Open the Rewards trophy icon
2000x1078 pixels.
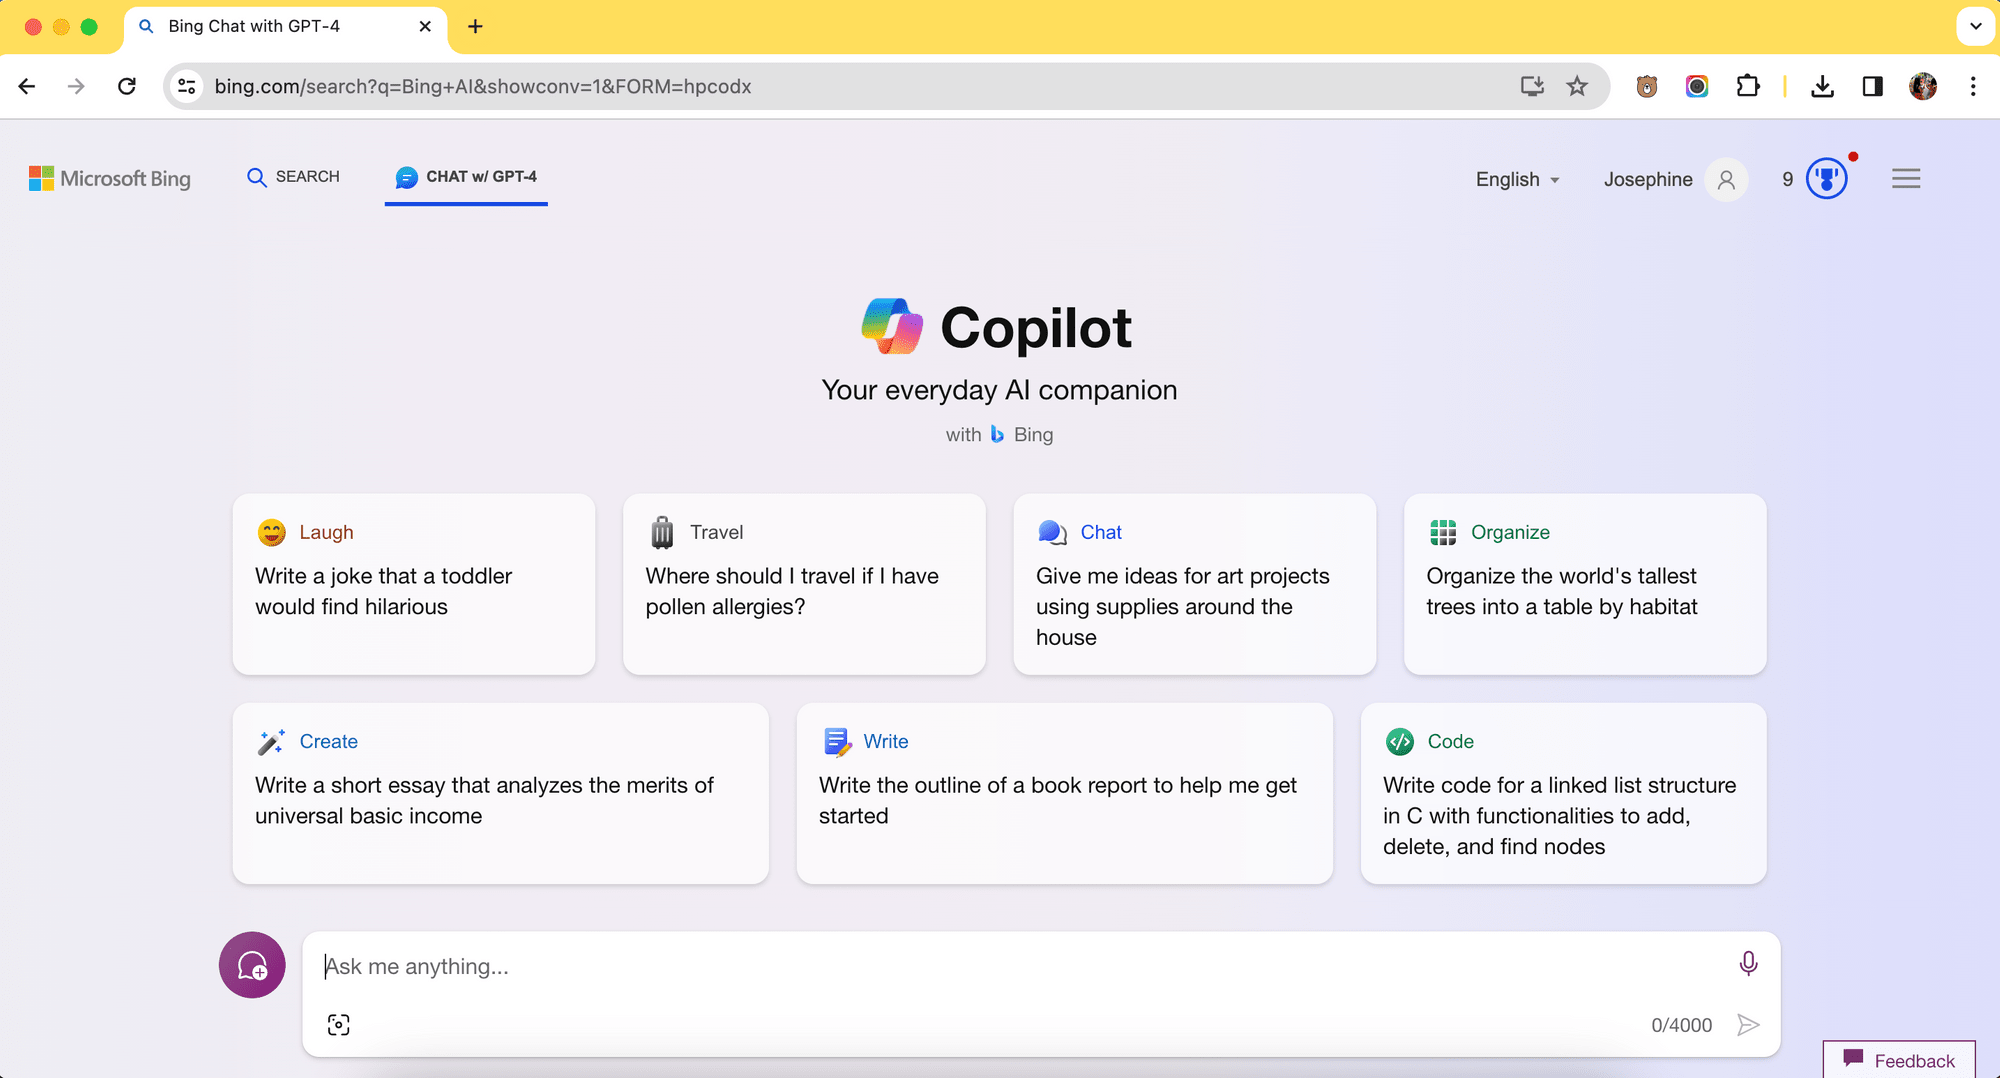click(x=1827, y=179)
